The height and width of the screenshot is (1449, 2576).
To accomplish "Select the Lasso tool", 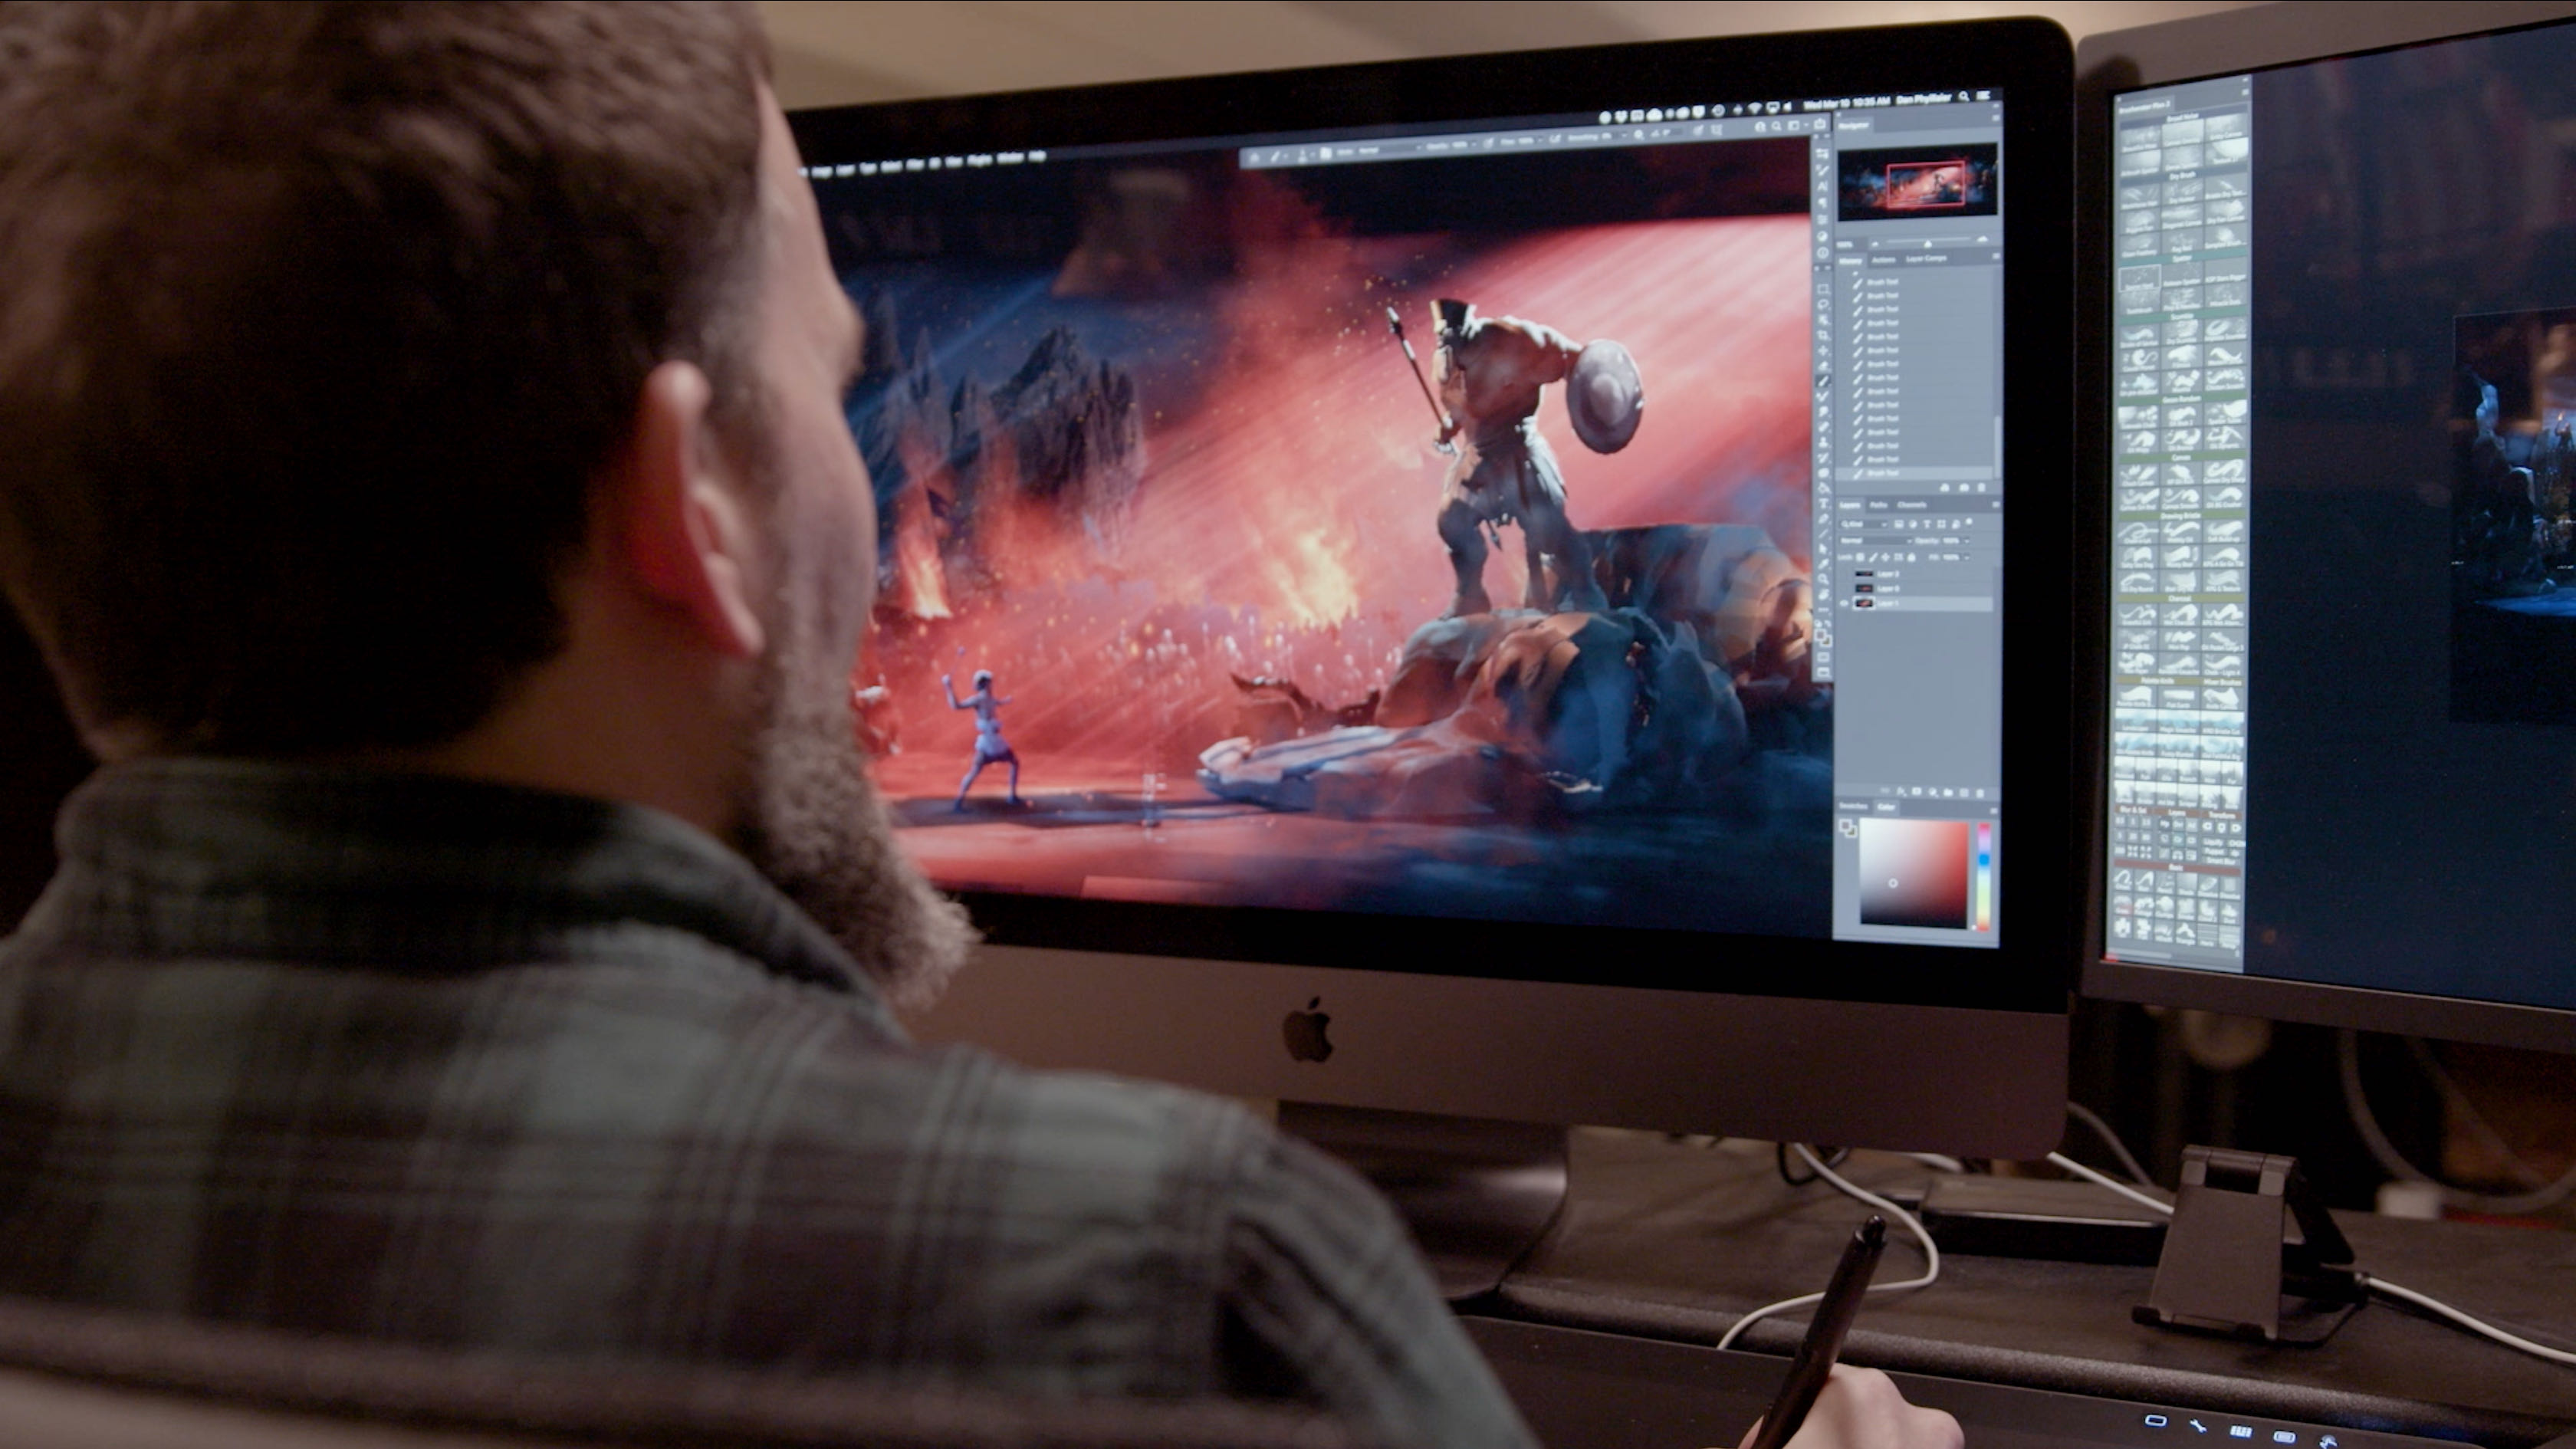I will click(1824, 305).
